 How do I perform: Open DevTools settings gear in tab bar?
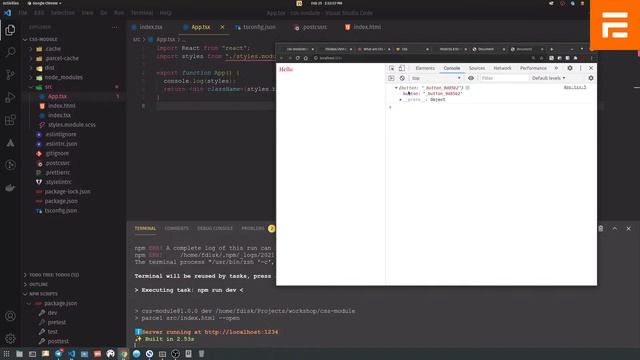[x=570, y=68]
